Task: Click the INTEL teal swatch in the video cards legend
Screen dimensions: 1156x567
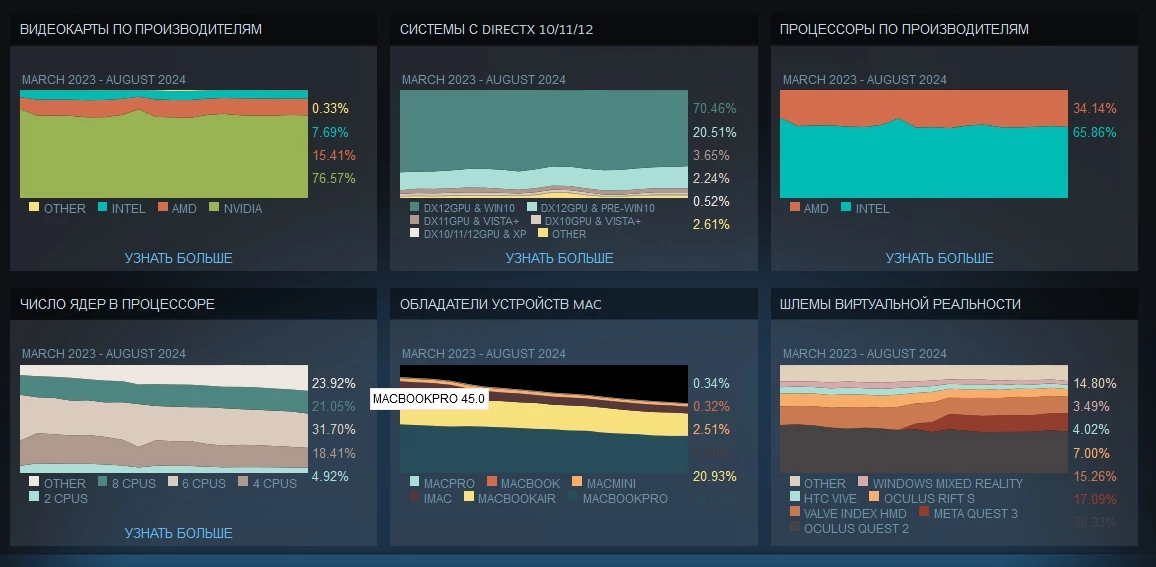Action: point(102,208)
